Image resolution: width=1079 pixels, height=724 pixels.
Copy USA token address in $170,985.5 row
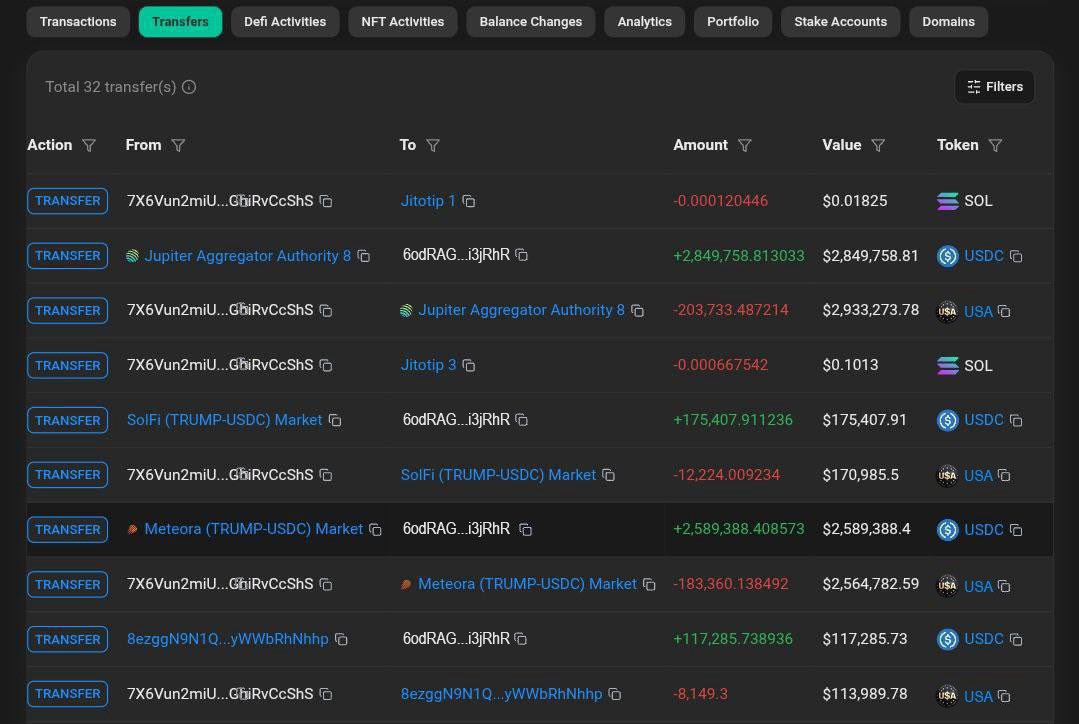(1004, 476)
